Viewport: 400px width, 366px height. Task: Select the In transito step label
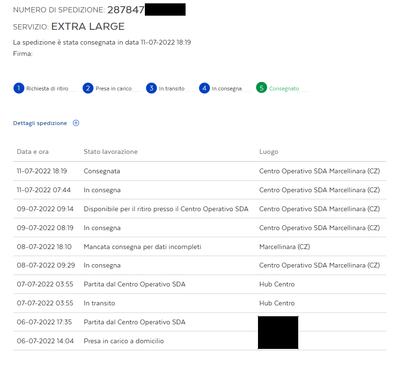click(x=172, y=89)
